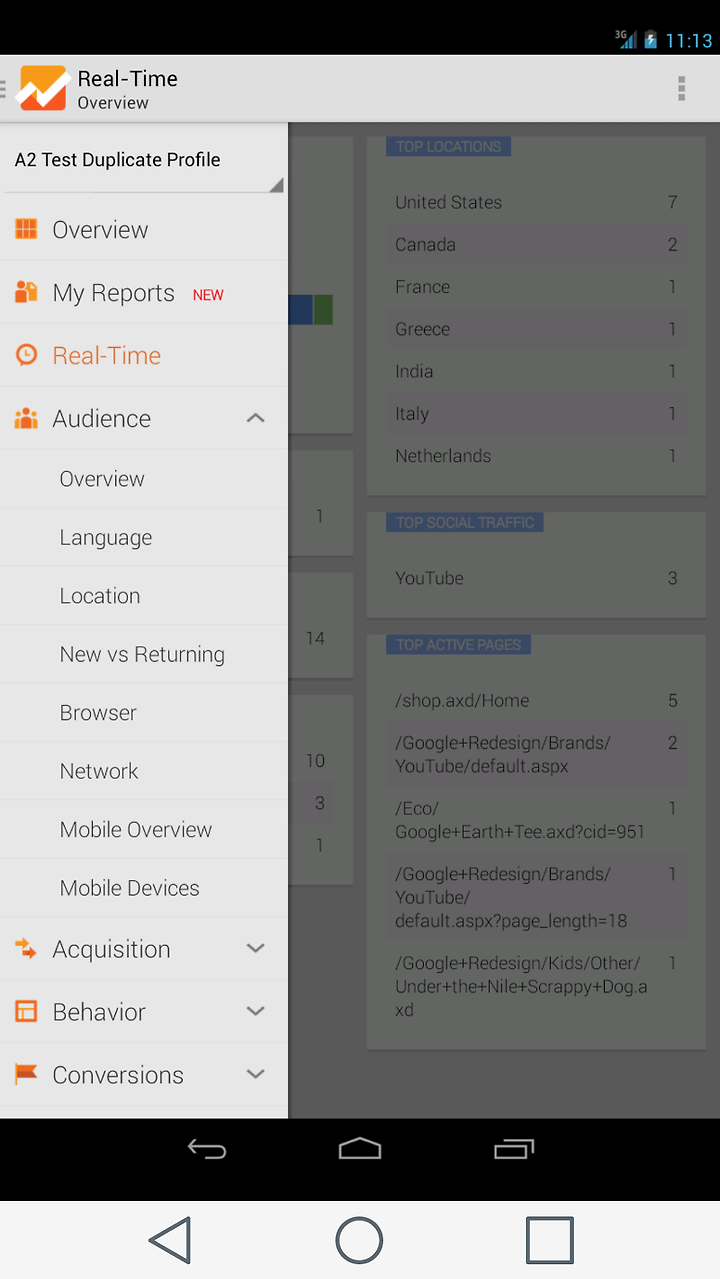Click the Behavior layout icon
The height and width of the screenshot is (1279, 720).
(26, 1012)
